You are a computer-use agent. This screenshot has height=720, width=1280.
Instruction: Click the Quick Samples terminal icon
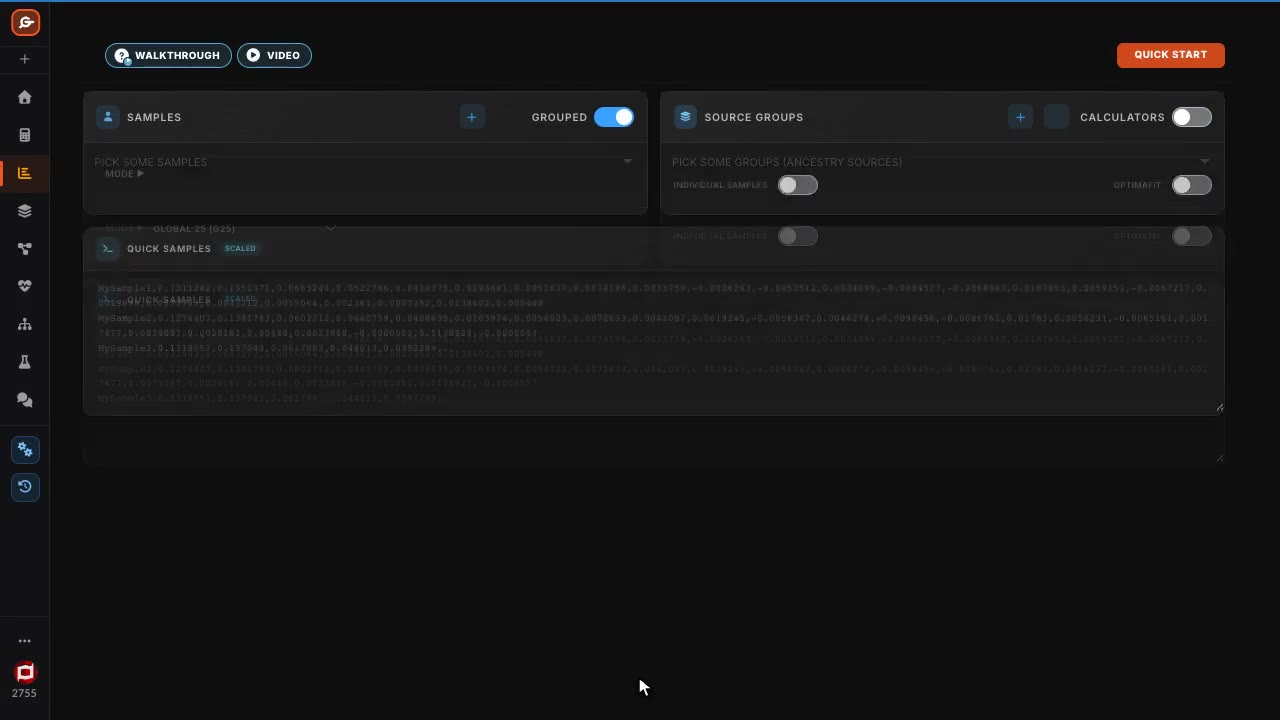[108, 248]
